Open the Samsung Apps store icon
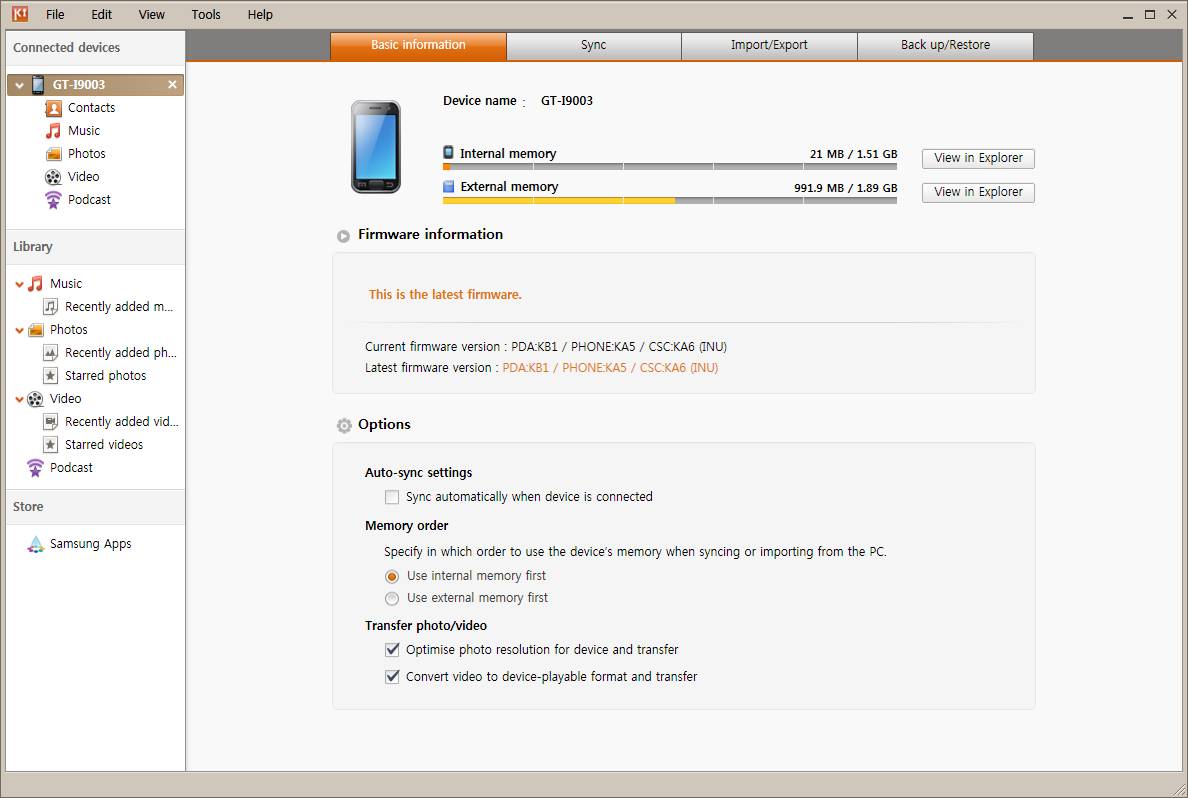The image size is (1188, 798). 36,544
